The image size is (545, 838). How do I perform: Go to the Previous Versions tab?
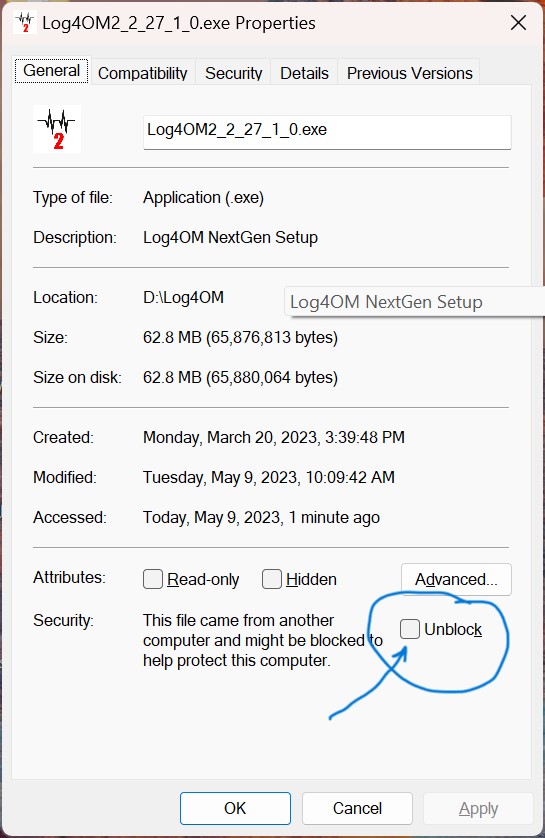(409, 73)
